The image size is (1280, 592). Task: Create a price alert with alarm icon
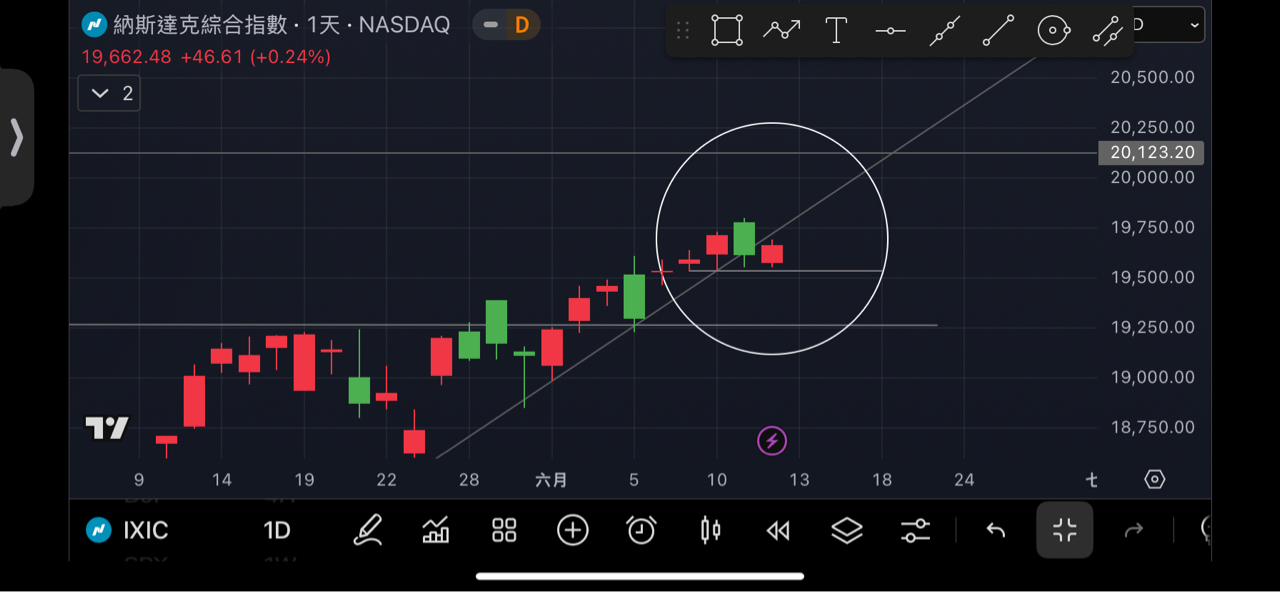pyautogui.click(x=641, y=530)
